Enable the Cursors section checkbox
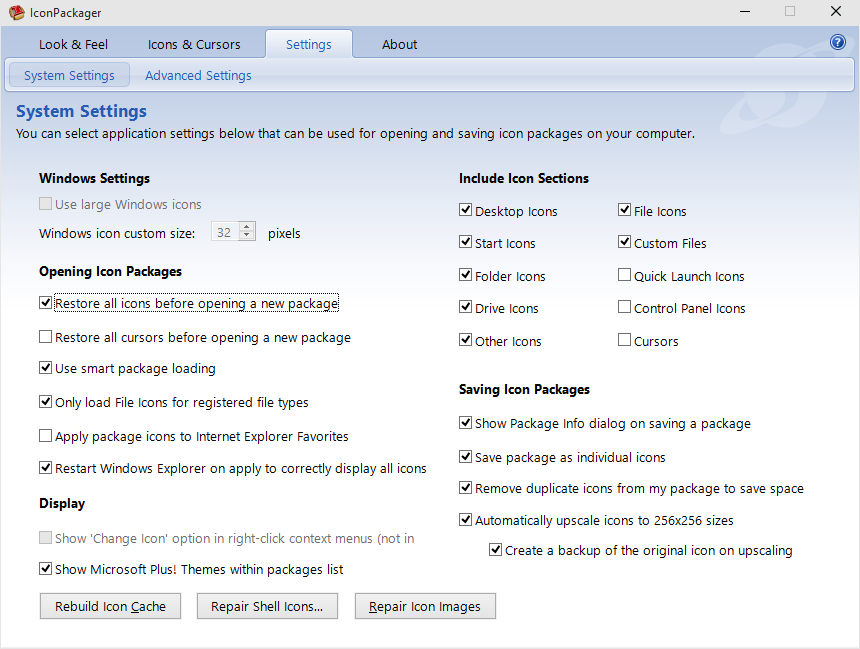The image size is (860, 649). click(x=624, y=340)
